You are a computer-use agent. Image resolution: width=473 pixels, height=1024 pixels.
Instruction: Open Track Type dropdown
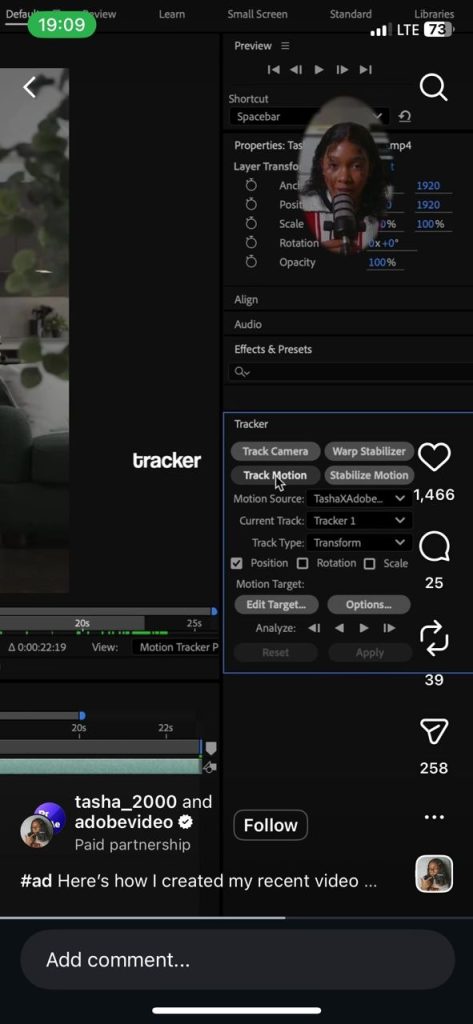(x=359, y=543)
